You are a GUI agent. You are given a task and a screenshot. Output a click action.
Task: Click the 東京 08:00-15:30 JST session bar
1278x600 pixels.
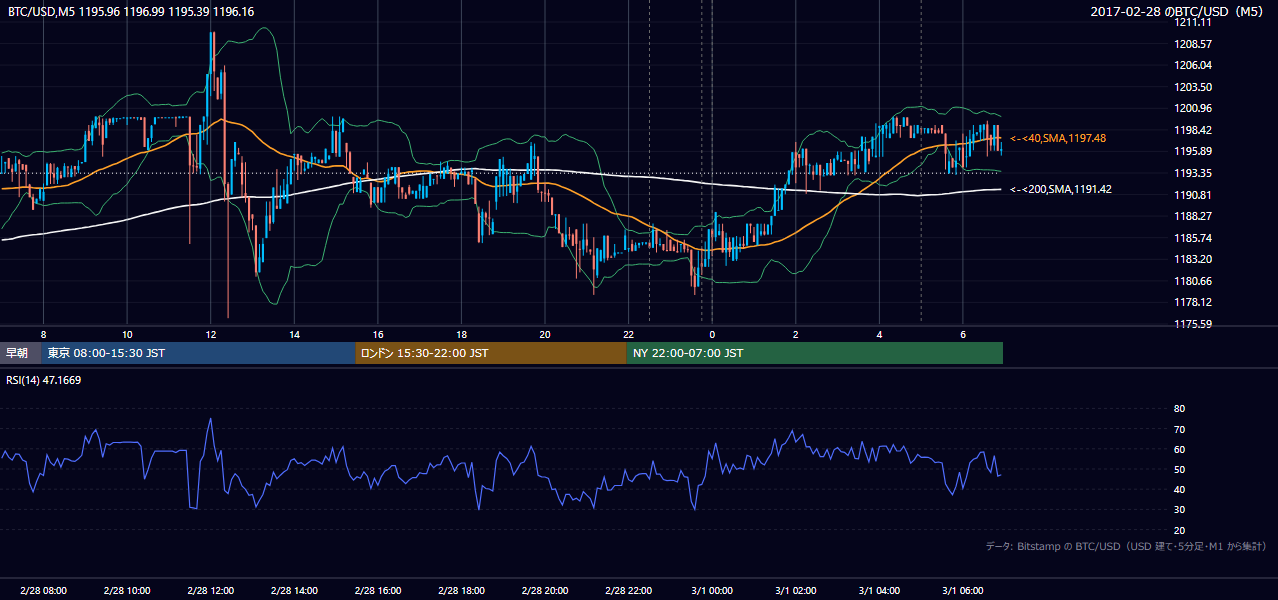coord(199,353)
